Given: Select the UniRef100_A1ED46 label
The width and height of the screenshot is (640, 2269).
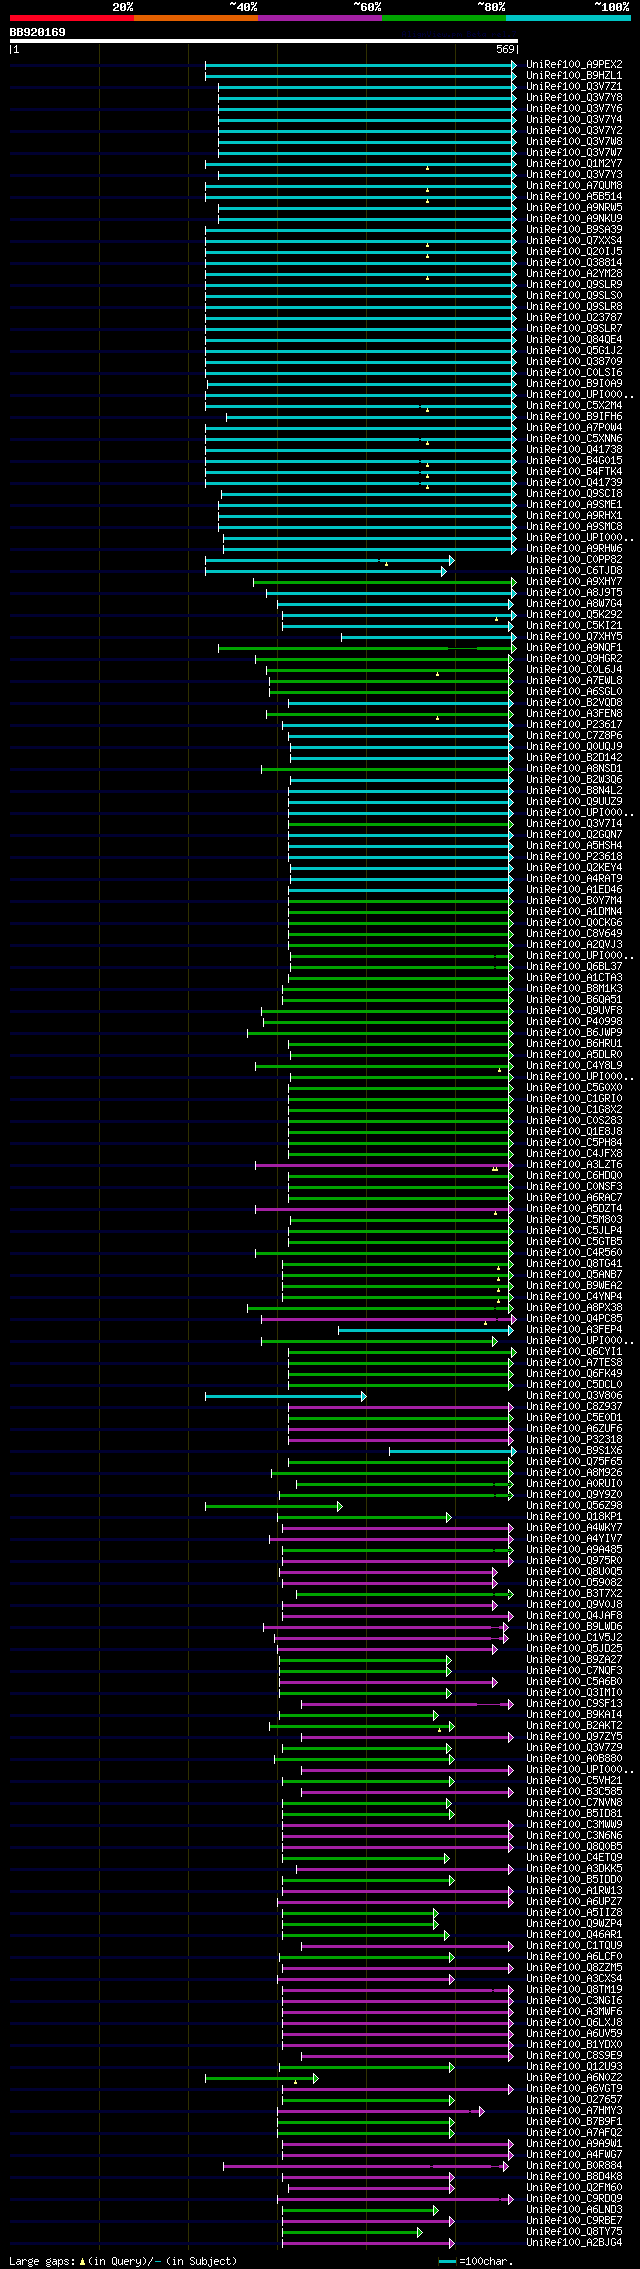Looking at the screenshot, I should (574, 889).
